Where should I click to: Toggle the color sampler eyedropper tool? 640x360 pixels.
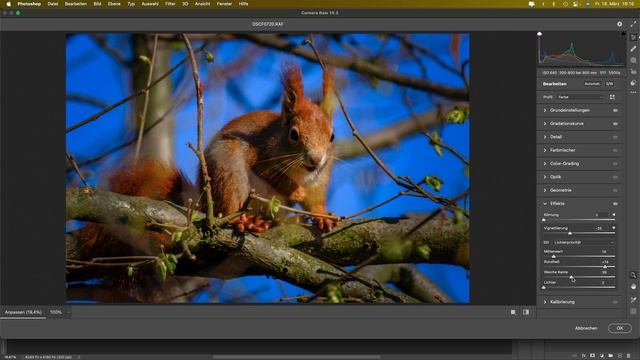[633, 300]
